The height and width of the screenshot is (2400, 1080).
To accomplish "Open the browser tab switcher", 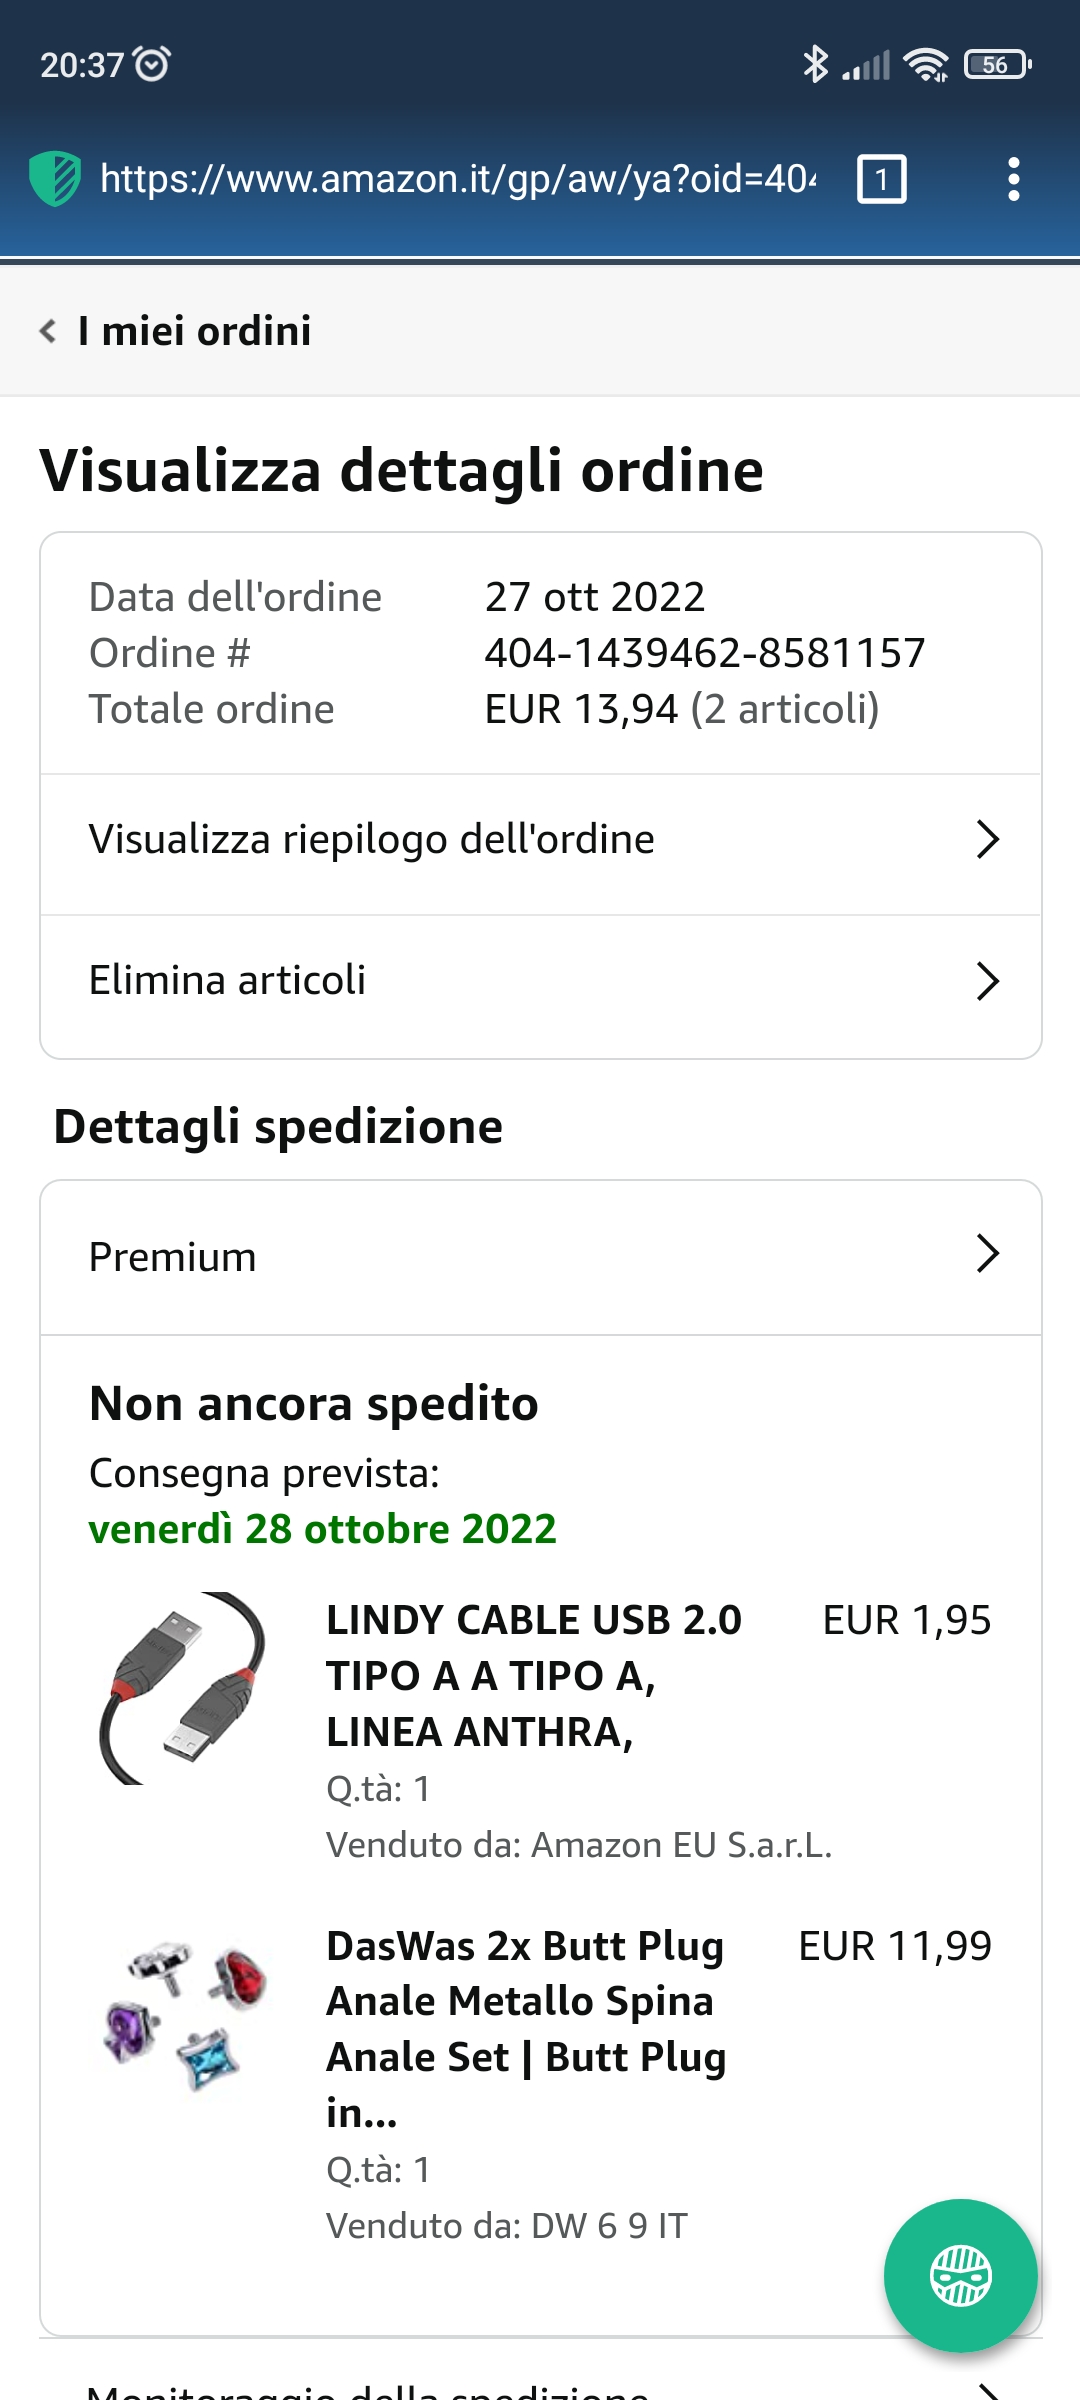I will point(881,179).
